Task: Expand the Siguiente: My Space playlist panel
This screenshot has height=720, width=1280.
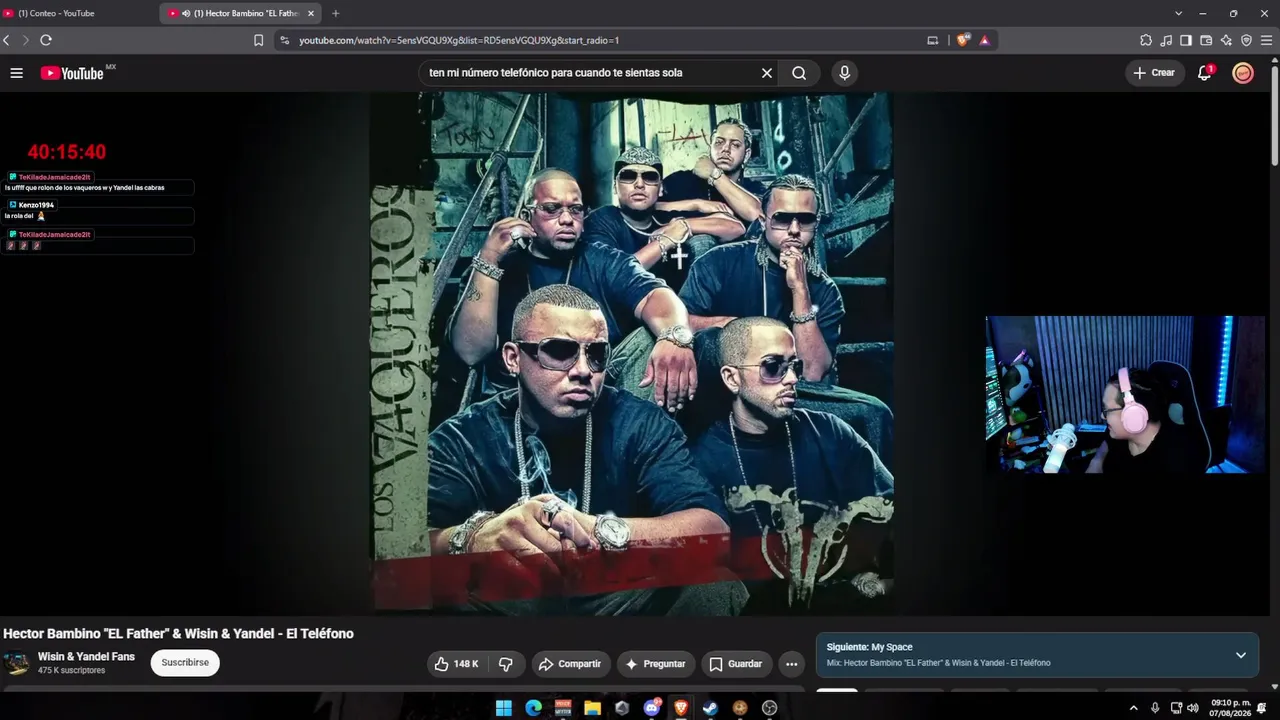Action: (1241, 655)
